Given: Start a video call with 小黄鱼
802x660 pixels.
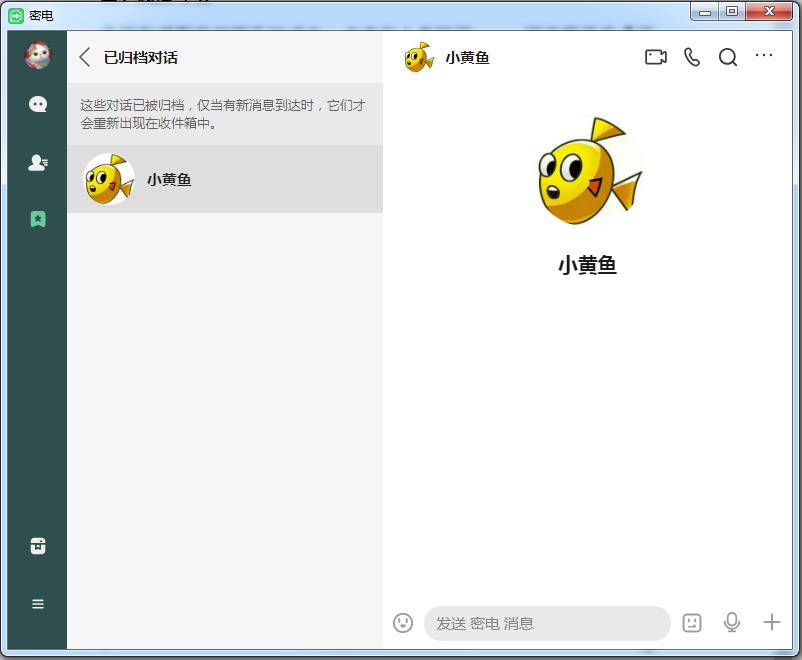Looking at the screenshot, I should (x=656, y=57).
